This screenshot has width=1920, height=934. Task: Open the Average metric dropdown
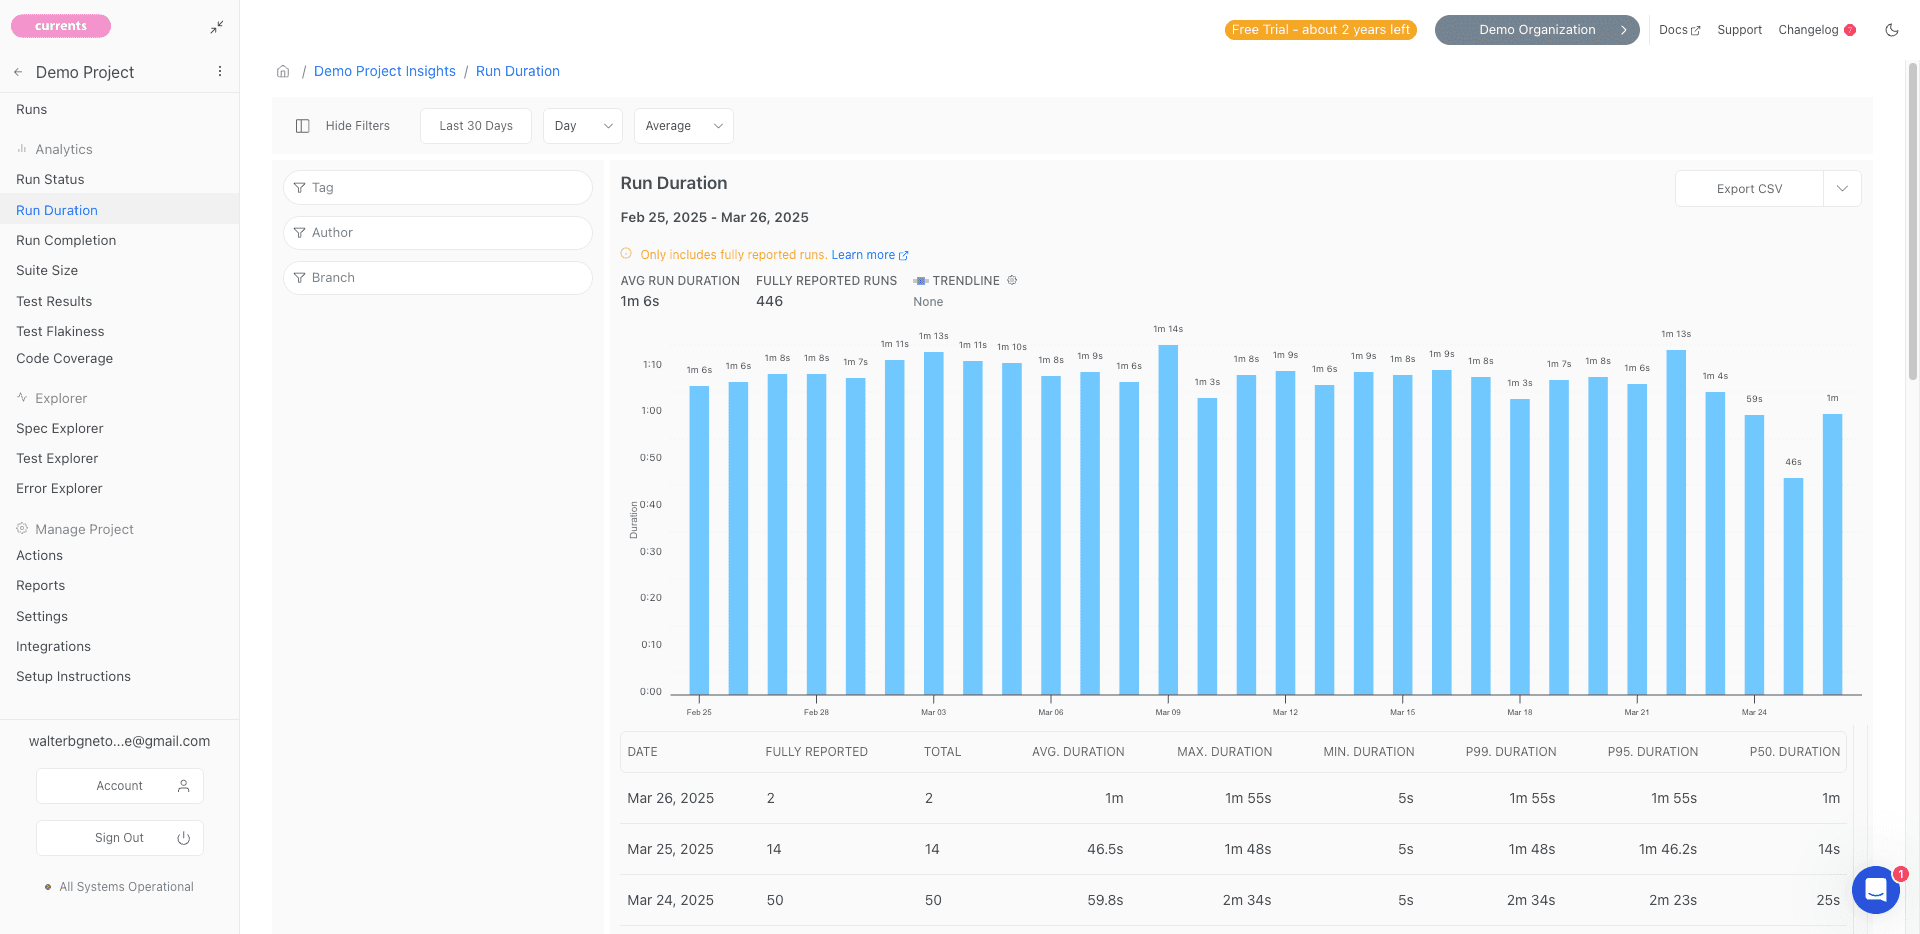[684, 126]
